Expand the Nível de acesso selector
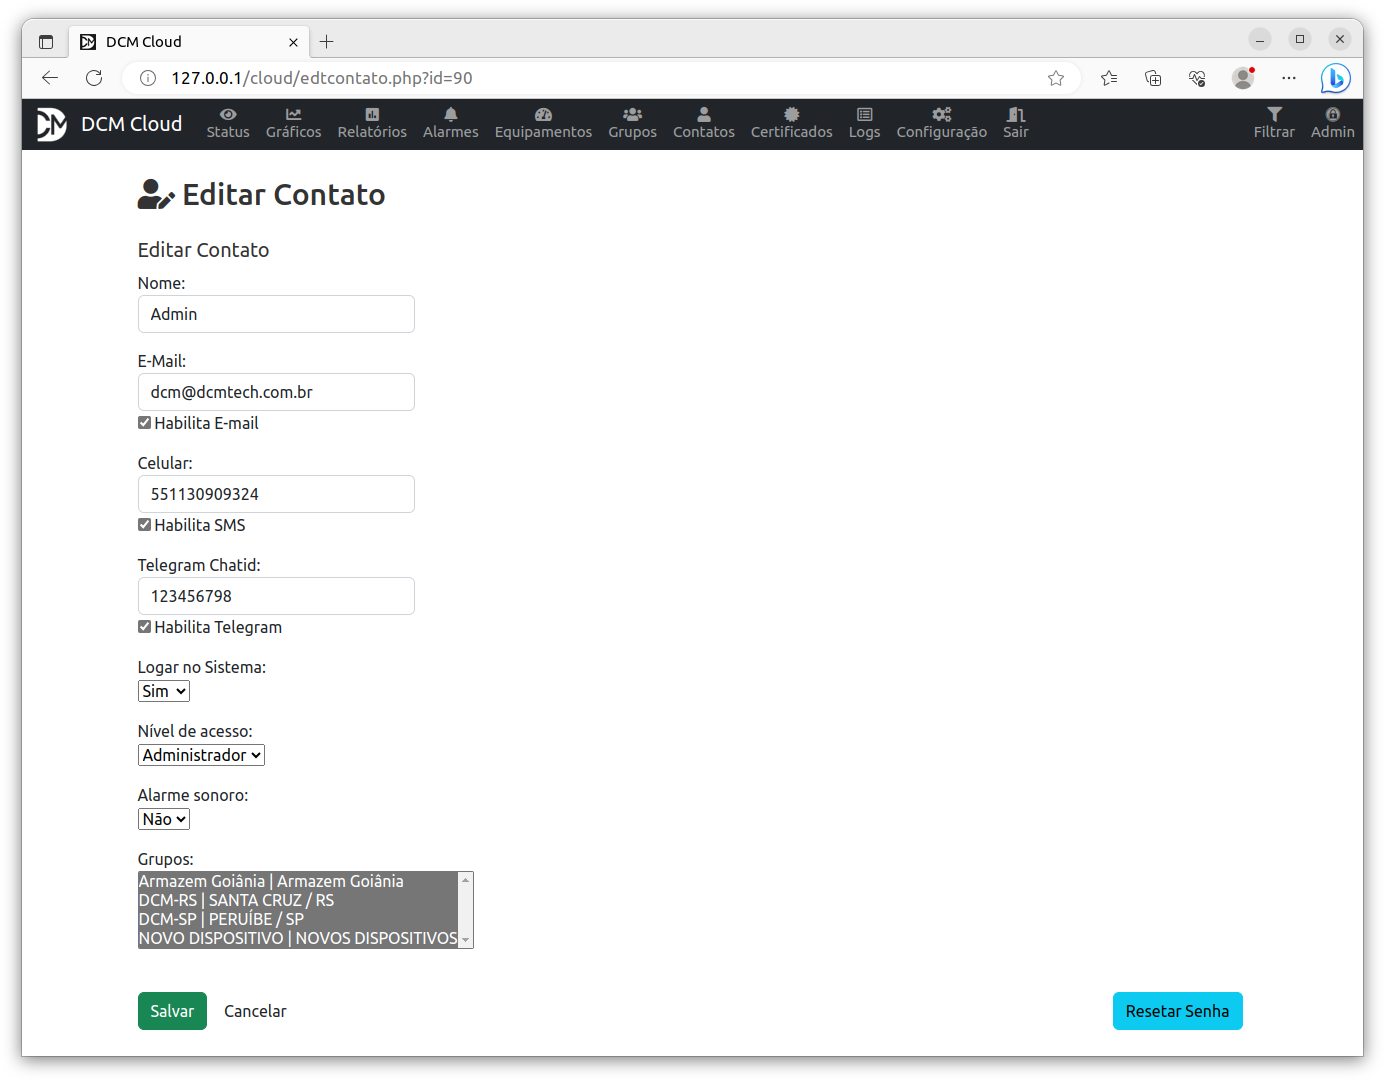This screenshot has height=1081, width=1385. [x=200, y=754]
